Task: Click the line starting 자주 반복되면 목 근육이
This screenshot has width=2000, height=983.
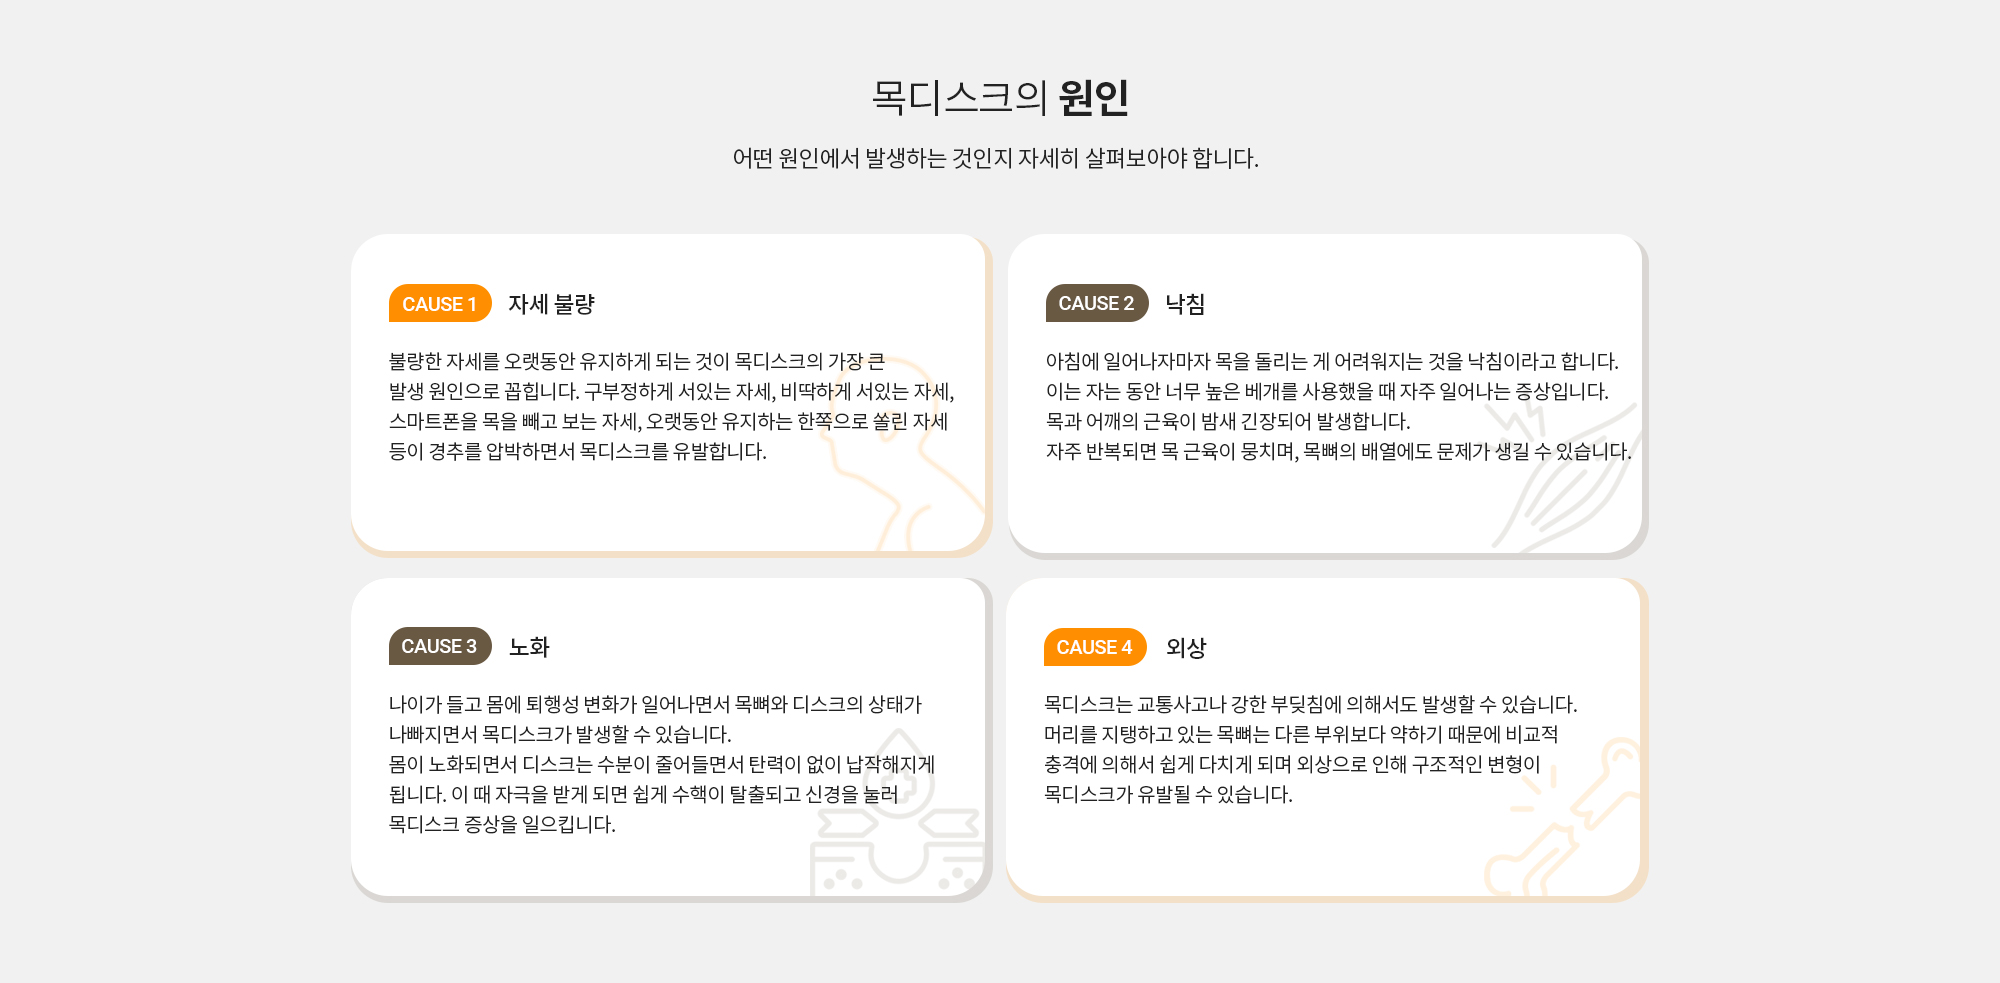Action: [1339, 451]
